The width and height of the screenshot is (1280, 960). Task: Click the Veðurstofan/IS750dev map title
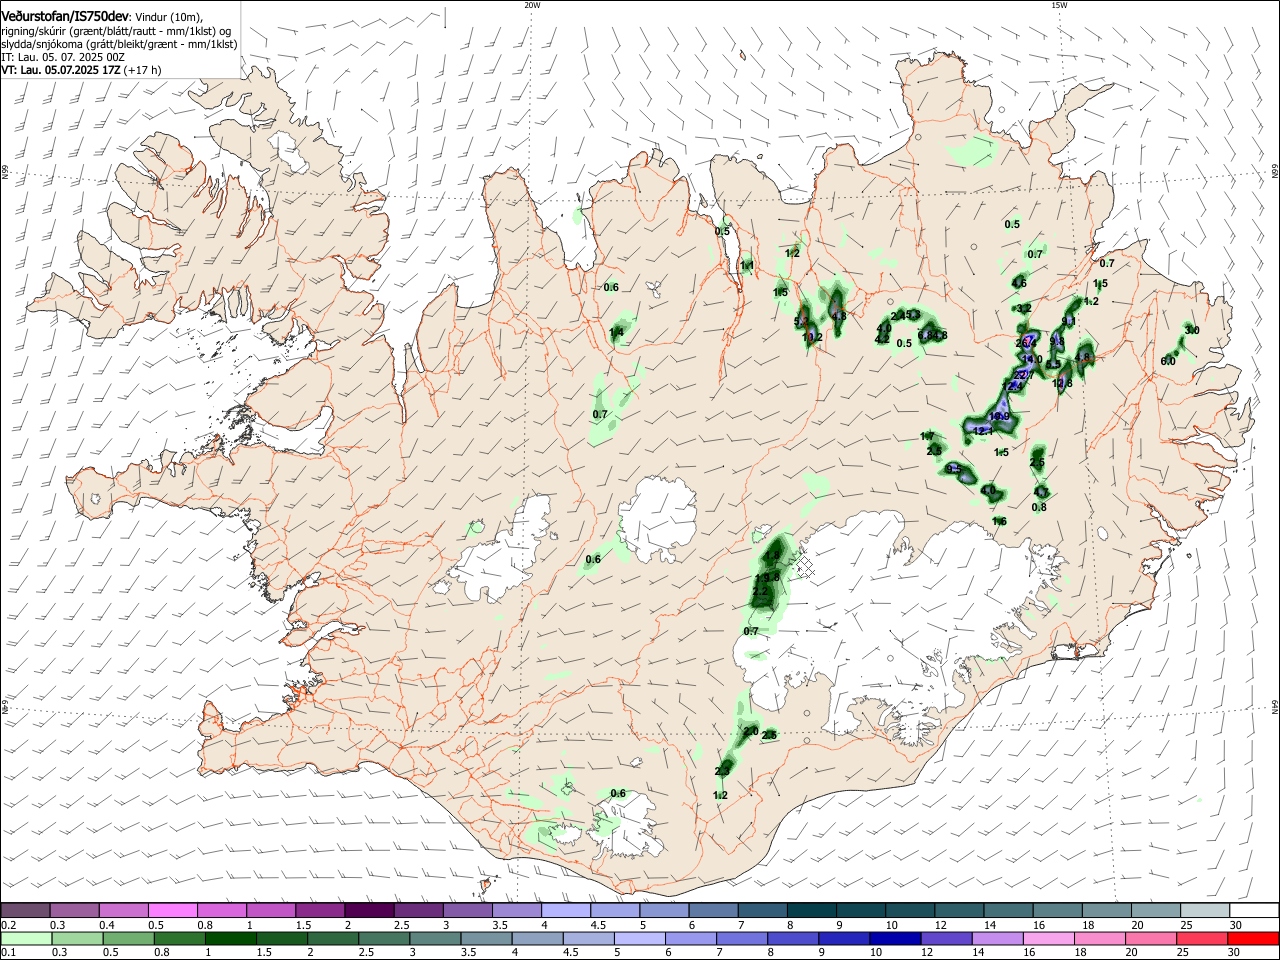(x=65, y=17)
